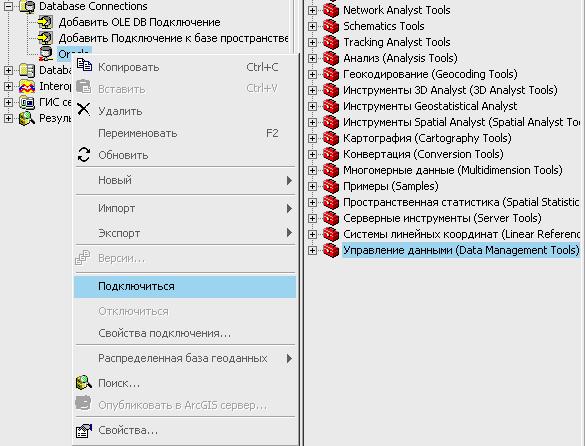Open the Новый submenu arrow
This screenshot has width=585, height=446.
(289, 180)
